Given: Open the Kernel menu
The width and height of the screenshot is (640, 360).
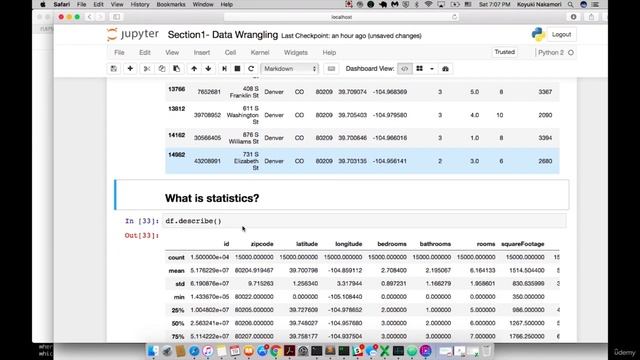Looking at the screenshot, I should point(260,52).
